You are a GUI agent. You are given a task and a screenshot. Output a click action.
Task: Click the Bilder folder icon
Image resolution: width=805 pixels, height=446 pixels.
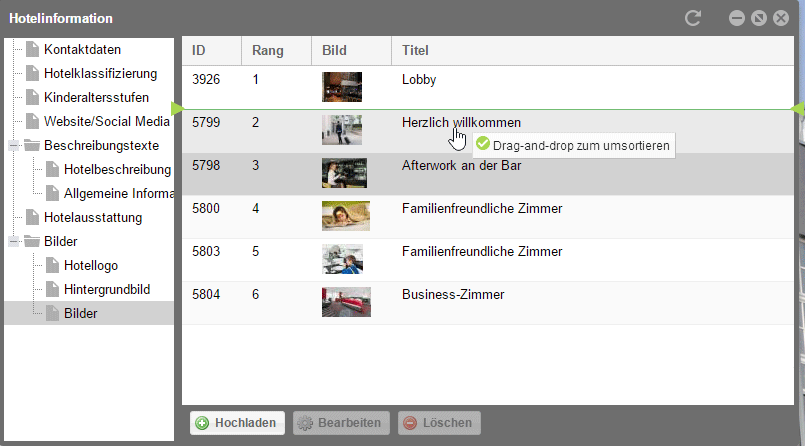[x=32, y=242]
